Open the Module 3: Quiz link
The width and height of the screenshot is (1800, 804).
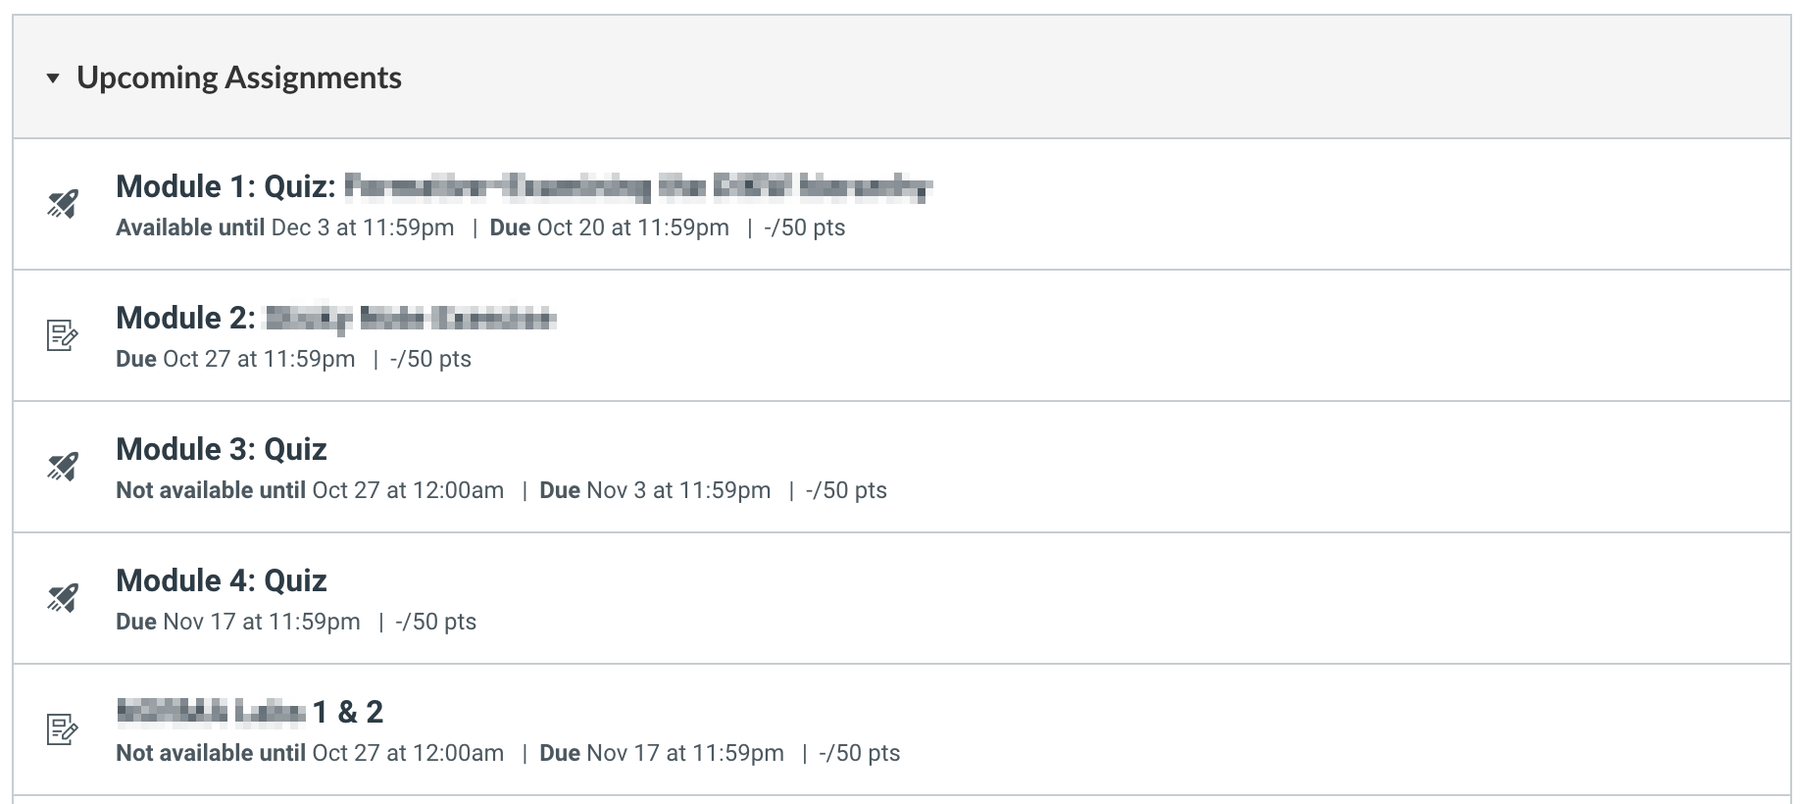pyautogui.click(x=221, y=449)
